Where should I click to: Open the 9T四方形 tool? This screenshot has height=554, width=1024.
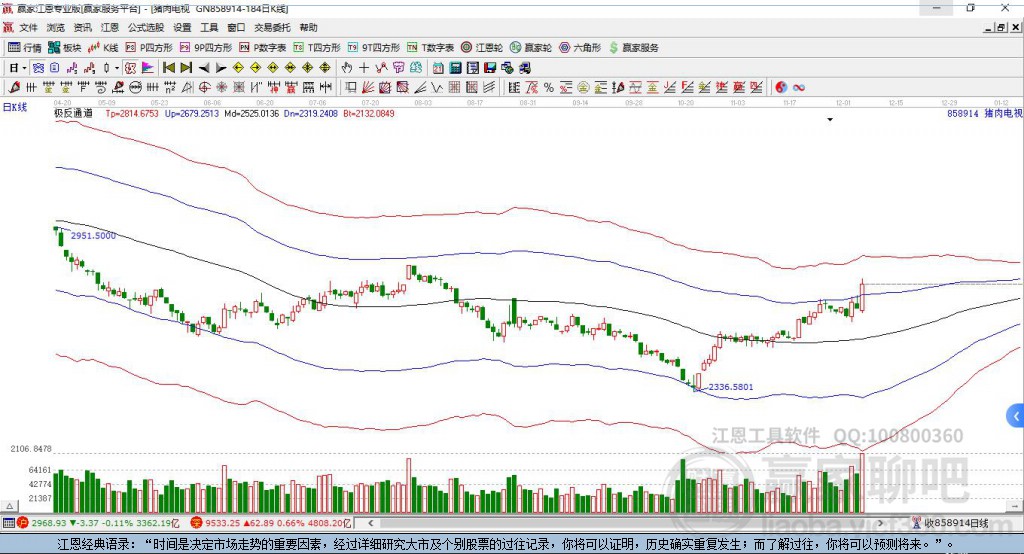click(x=374, y=48)
